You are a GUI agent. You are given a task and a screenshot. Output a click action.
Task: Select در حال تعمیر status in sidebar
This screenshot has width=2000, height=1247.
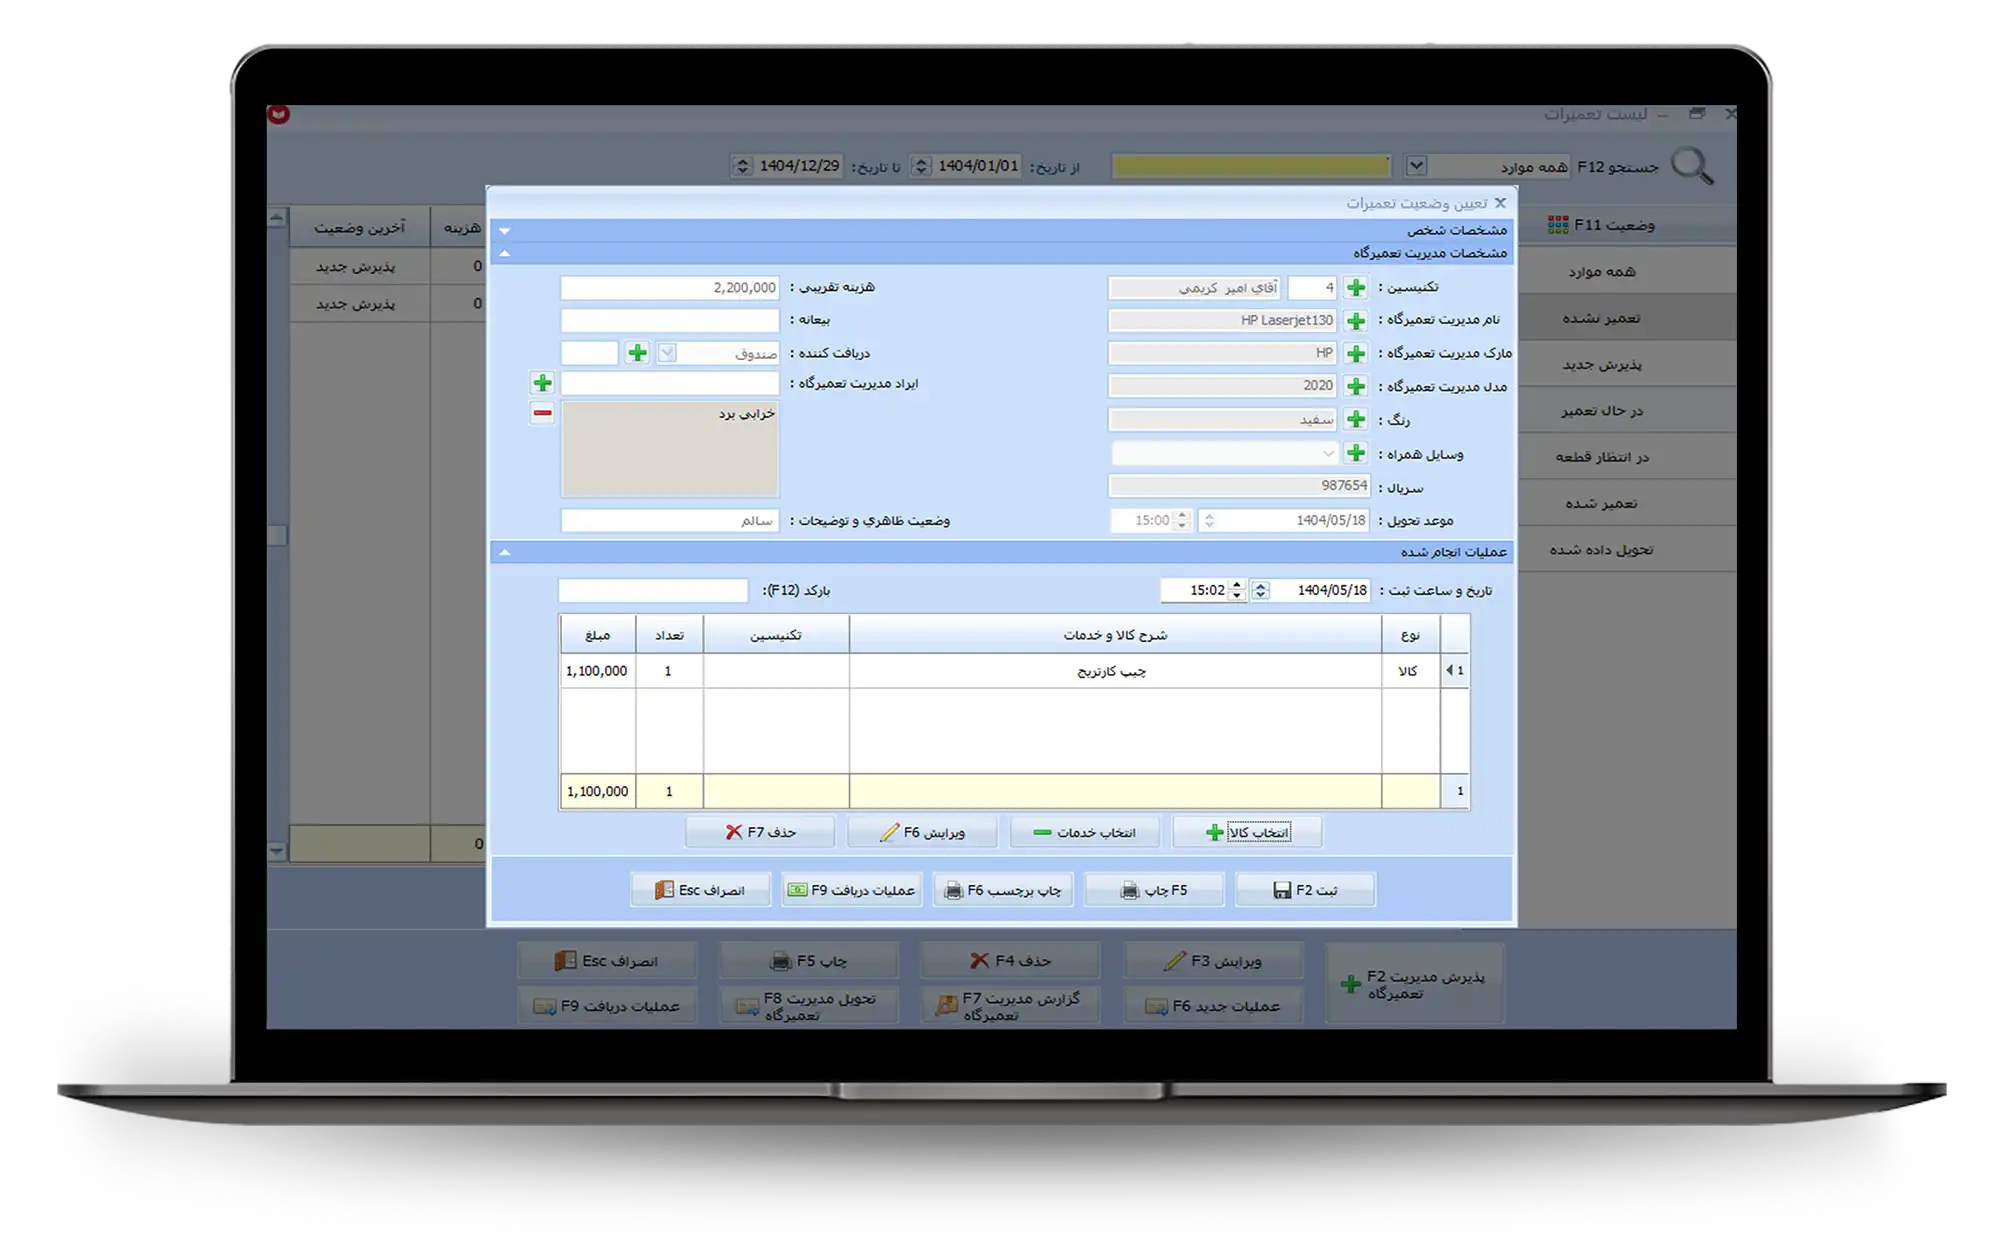click(x=1601, y=411)
